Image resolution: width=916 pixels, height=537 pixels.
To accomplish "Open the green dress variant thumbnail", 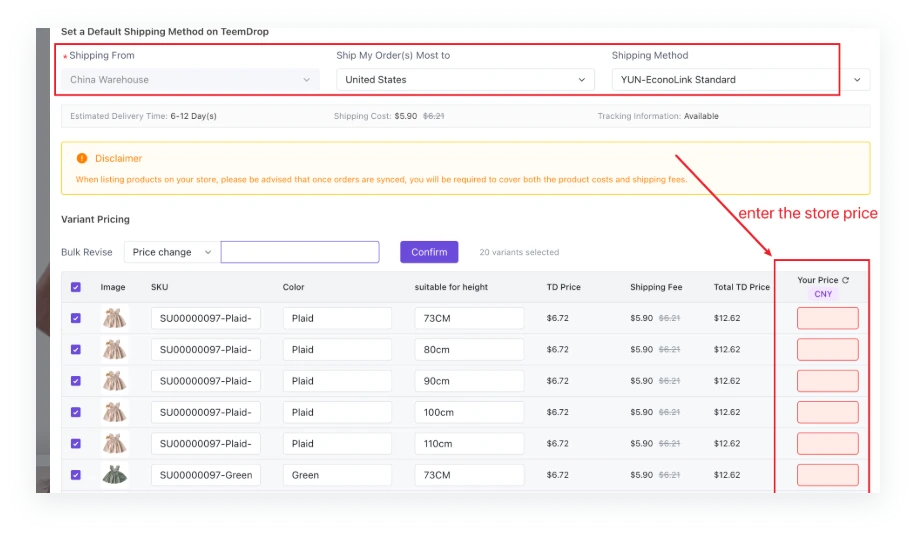I will click(x=115, y=475).
